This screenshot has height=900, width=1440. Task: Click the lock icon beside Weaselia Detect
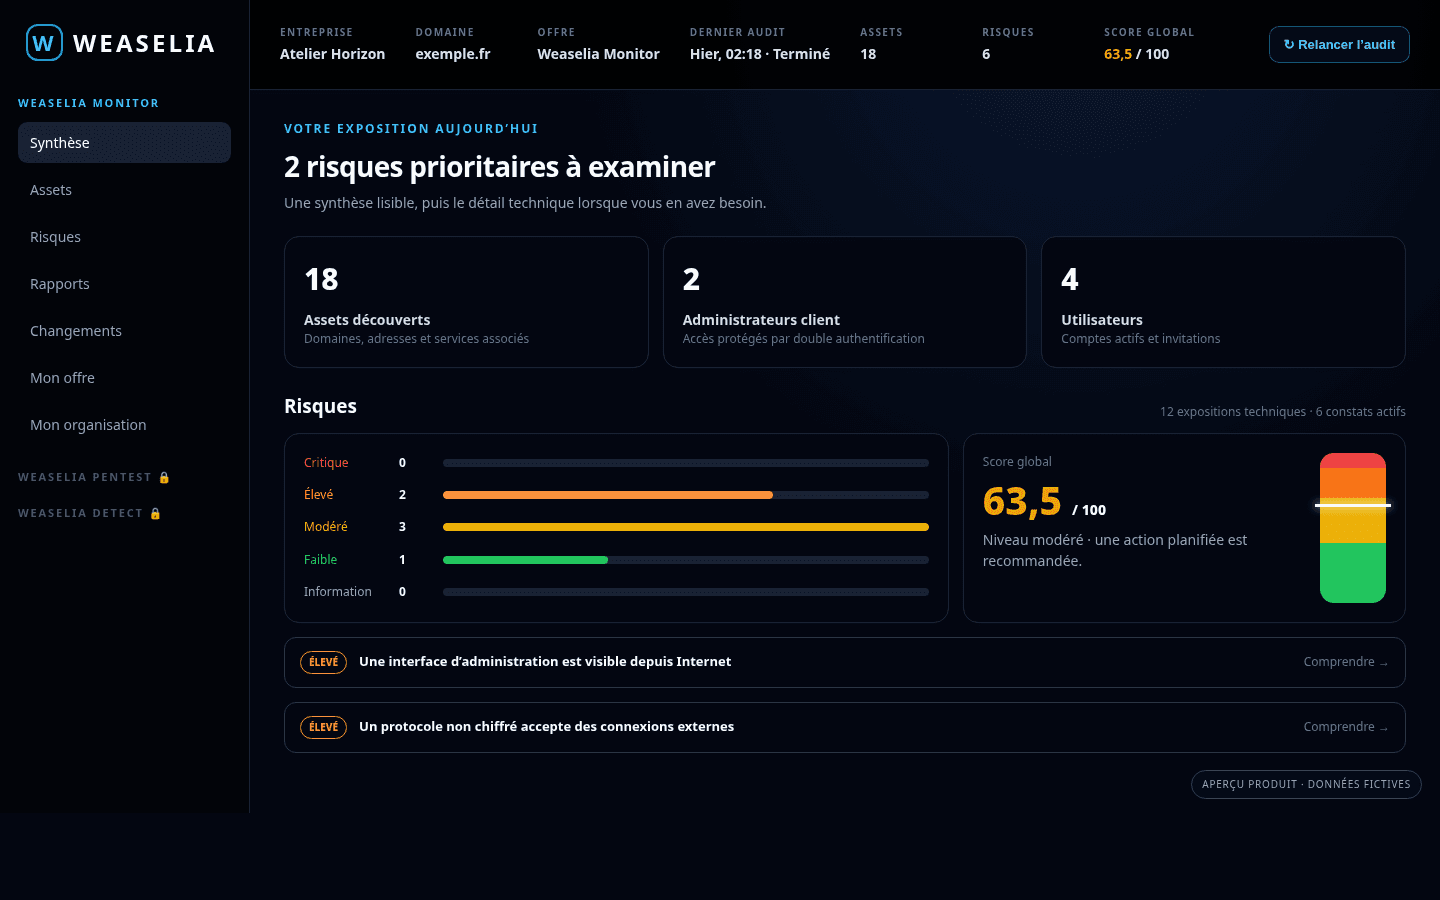pos(155,514)
